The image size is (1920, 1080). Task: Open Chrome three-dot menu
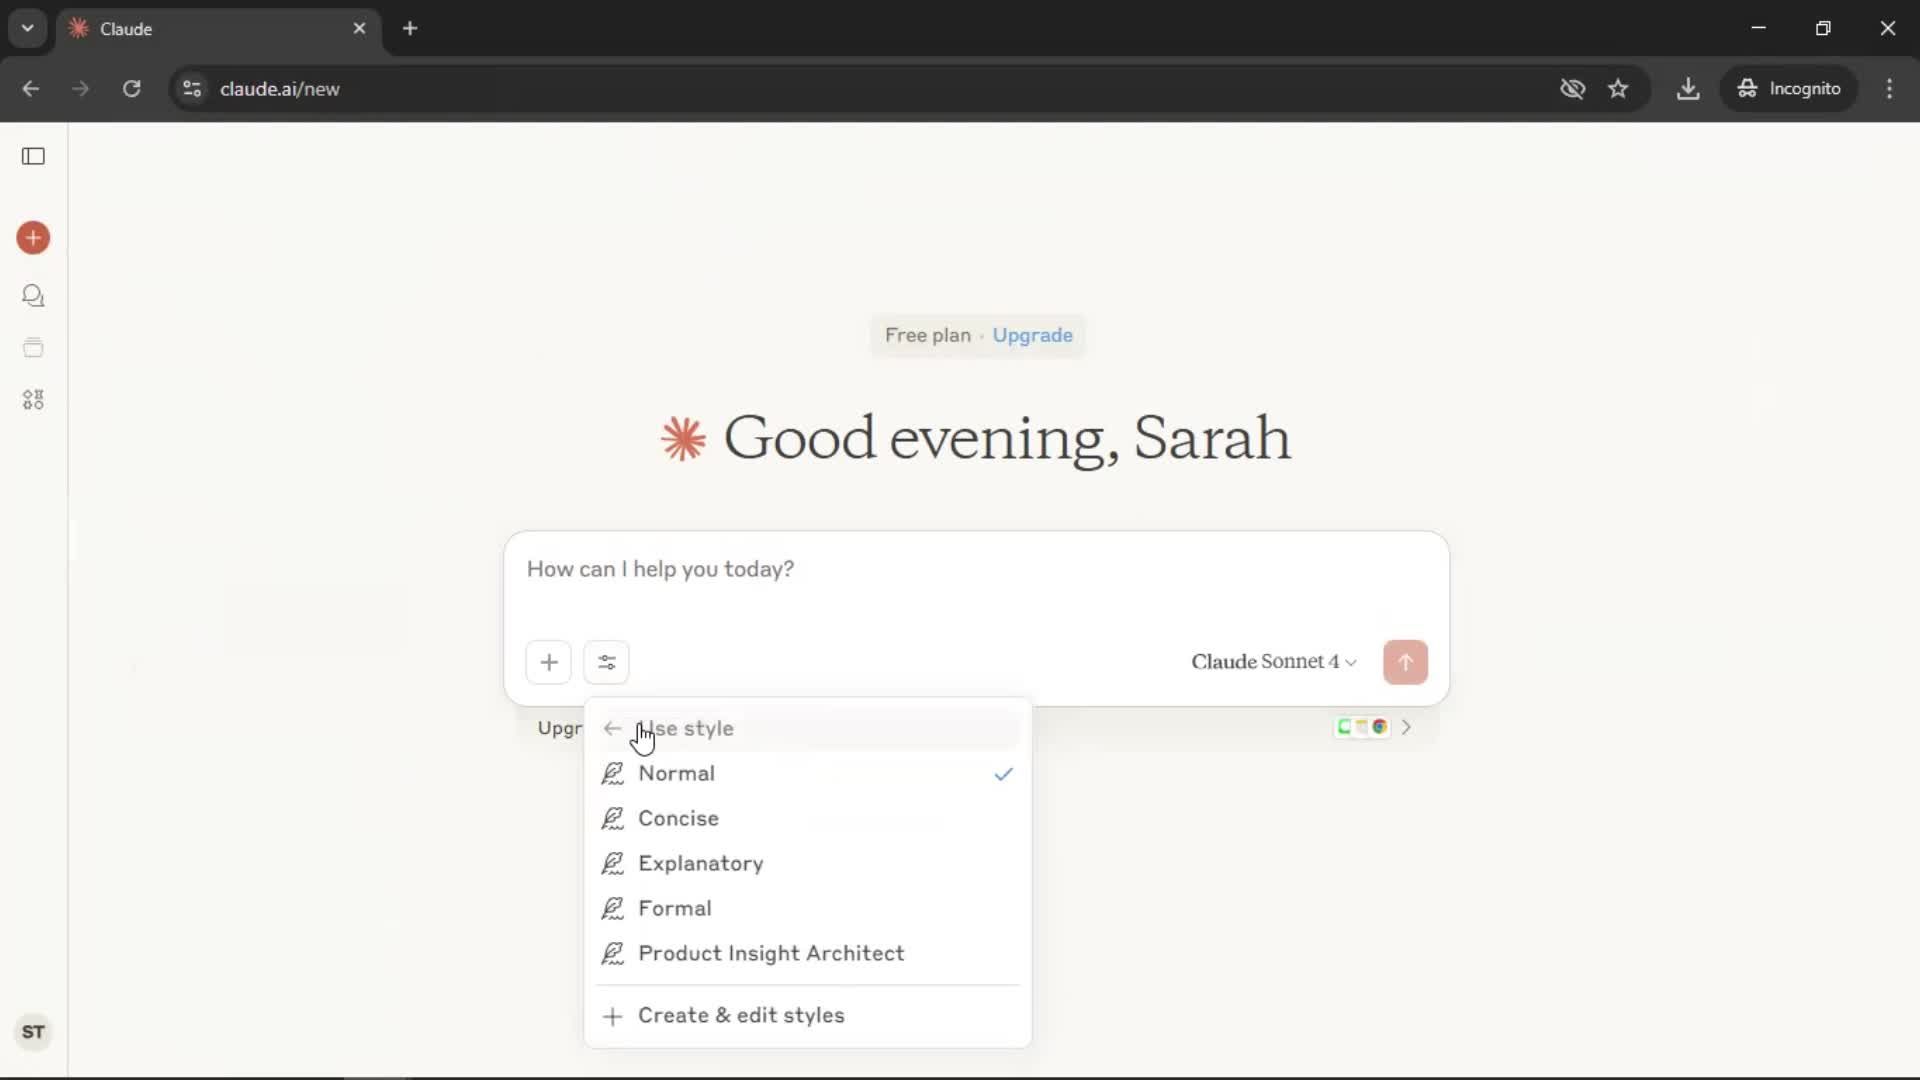[x=1889, y=89]
